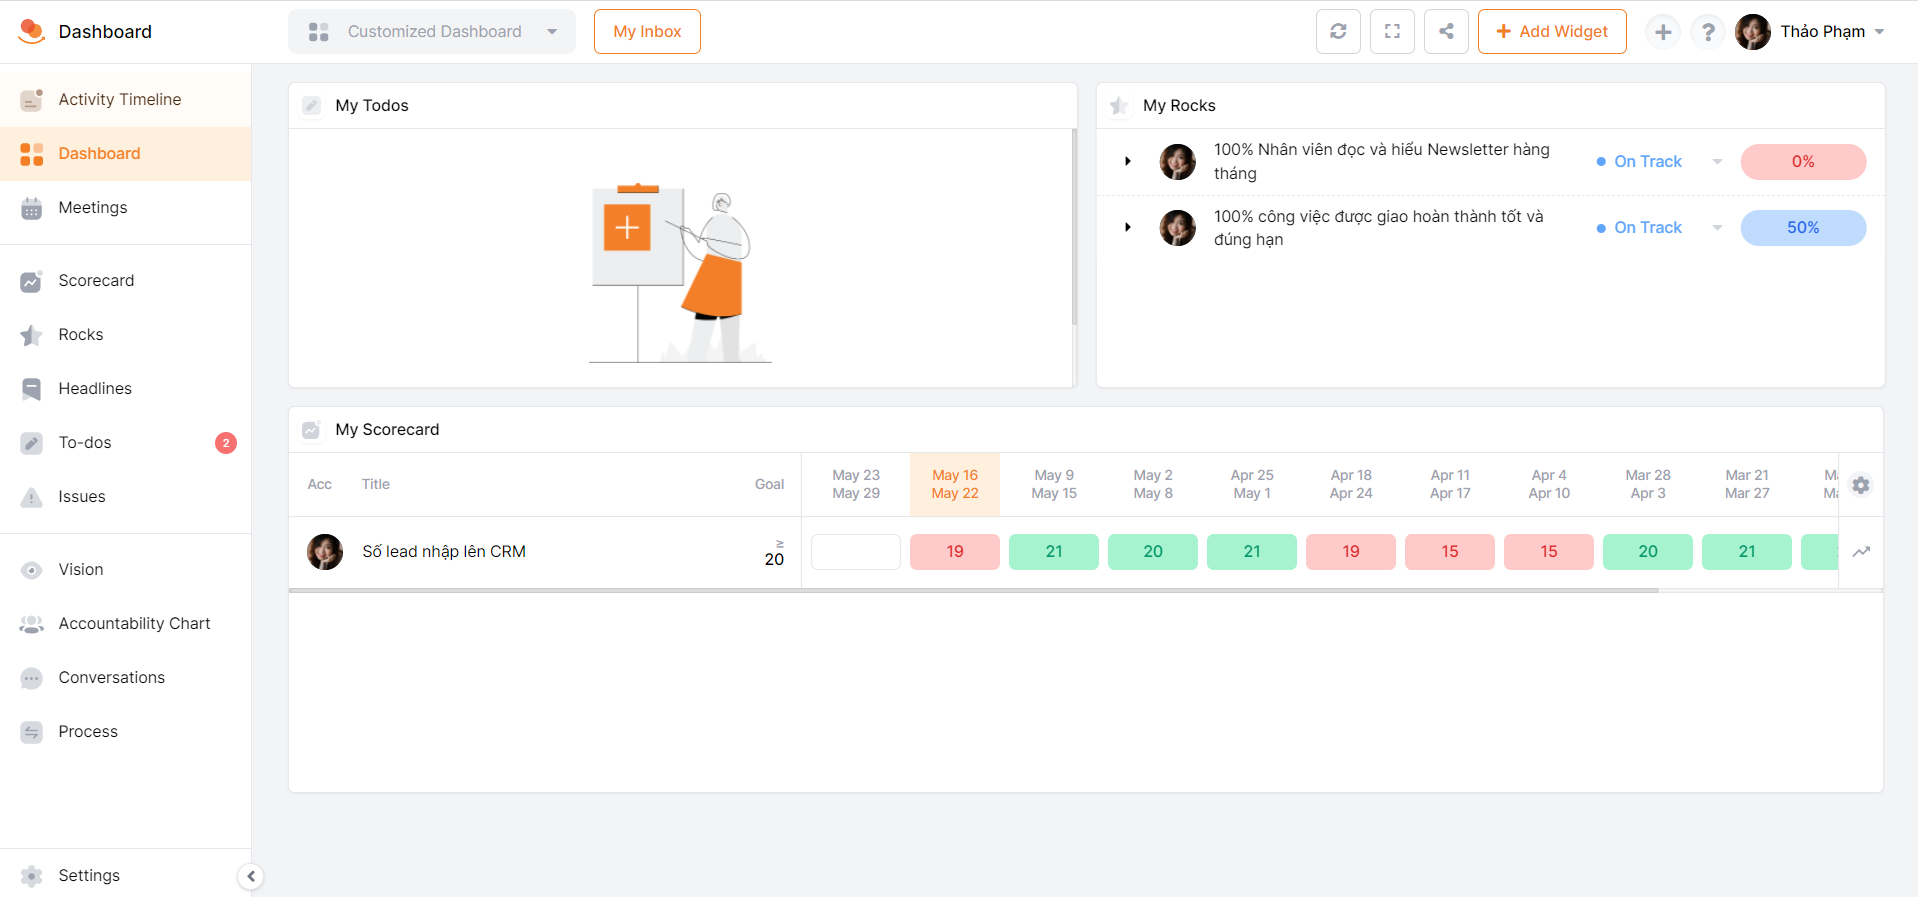This screenshot has width=1918, height=897.
Task: Click the 20 score under May 2
Action: pyautogui.click(x=1153, y=552)
